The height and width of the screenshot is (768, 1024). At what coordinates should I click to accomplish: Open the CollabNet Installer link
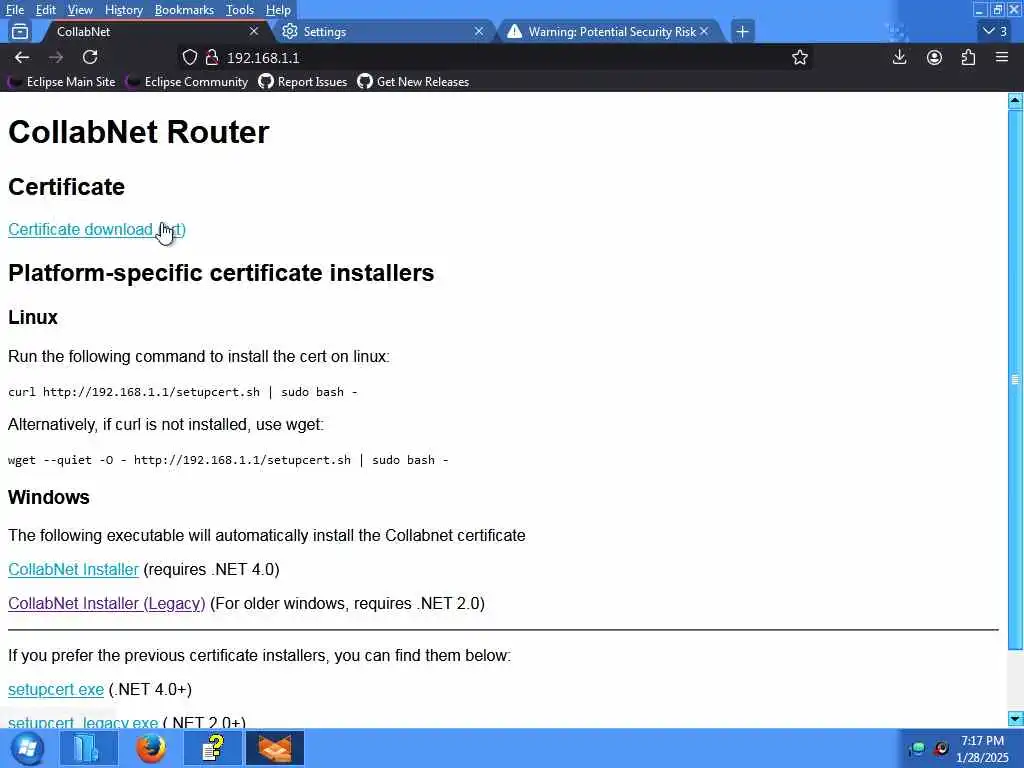[73, 569]
